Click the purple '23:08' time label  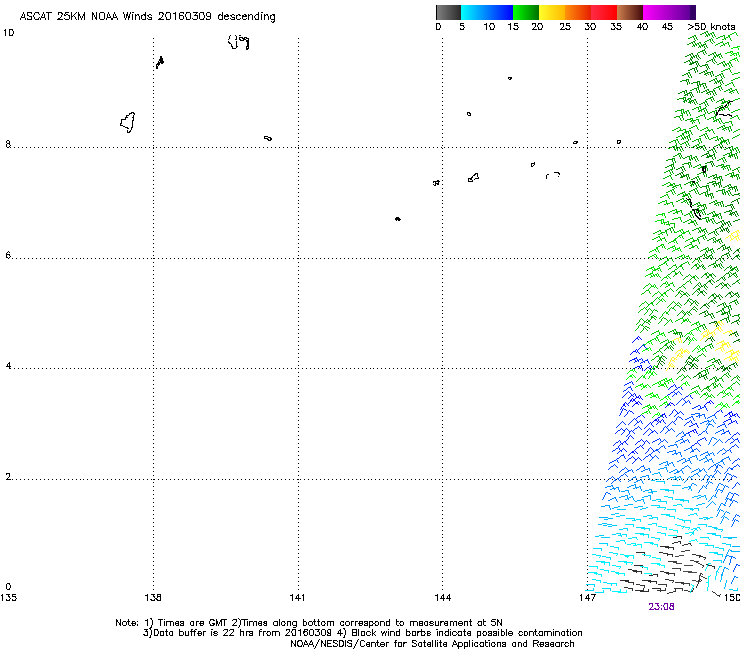[x=661, y=607]
